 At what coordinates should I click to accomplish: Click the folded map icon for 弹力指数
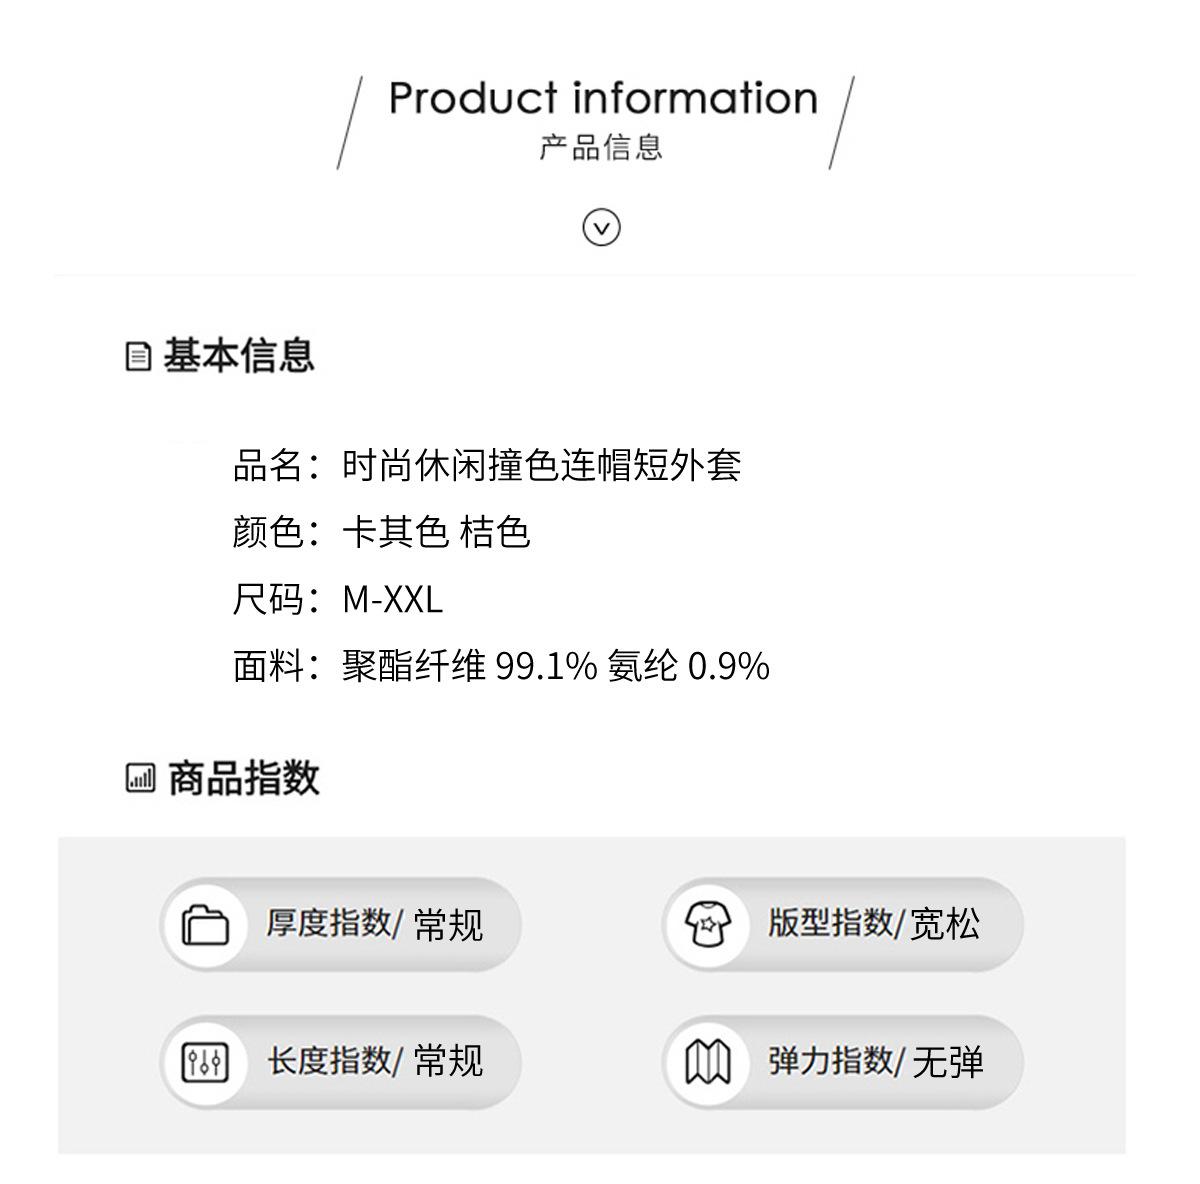(x=708, y=1061)
